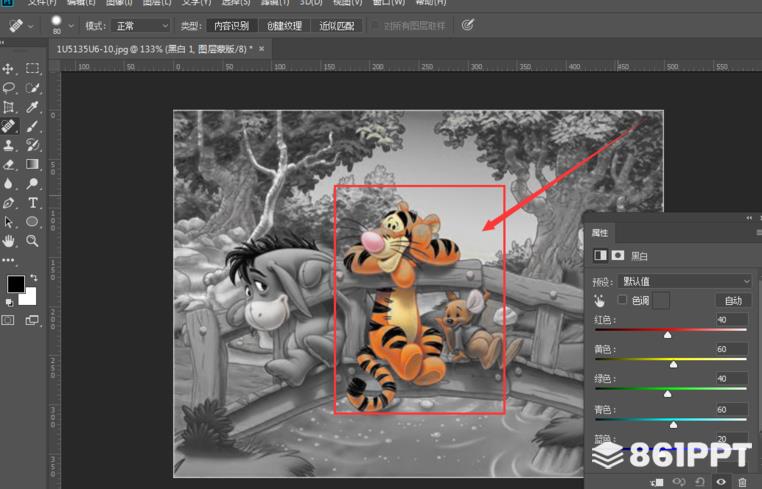
Task: Select the layer mask icon in Properties
Action: [618, 255]
